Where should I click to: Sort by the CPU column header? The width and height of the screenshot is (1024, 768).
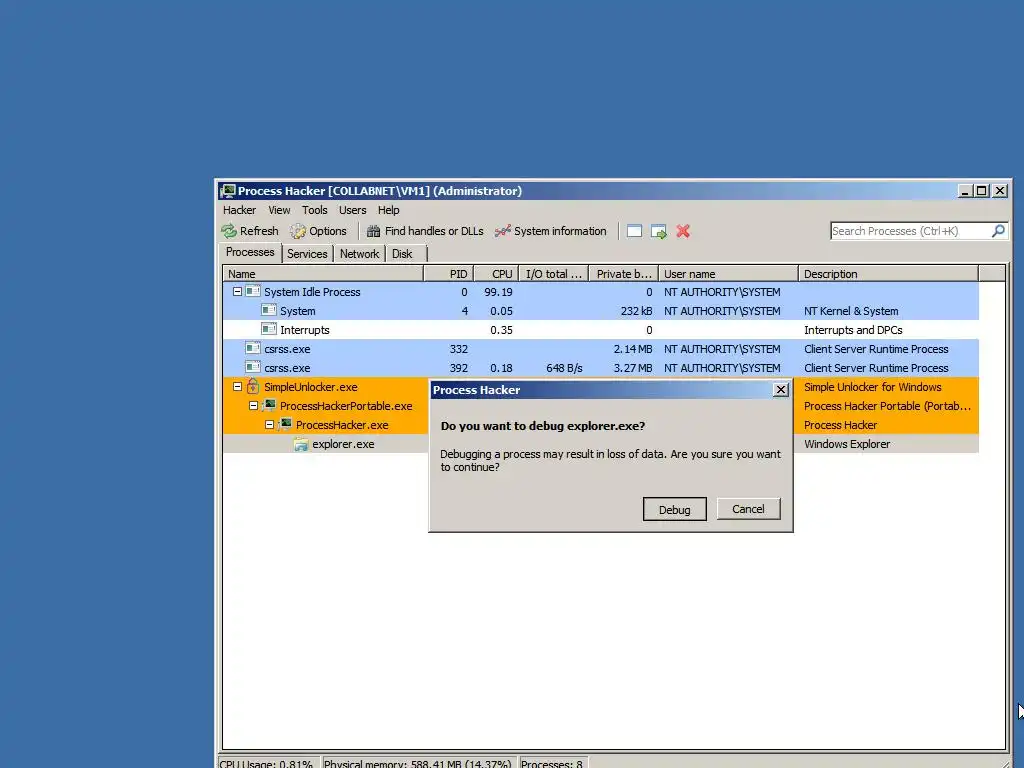(x=496, y=274)
